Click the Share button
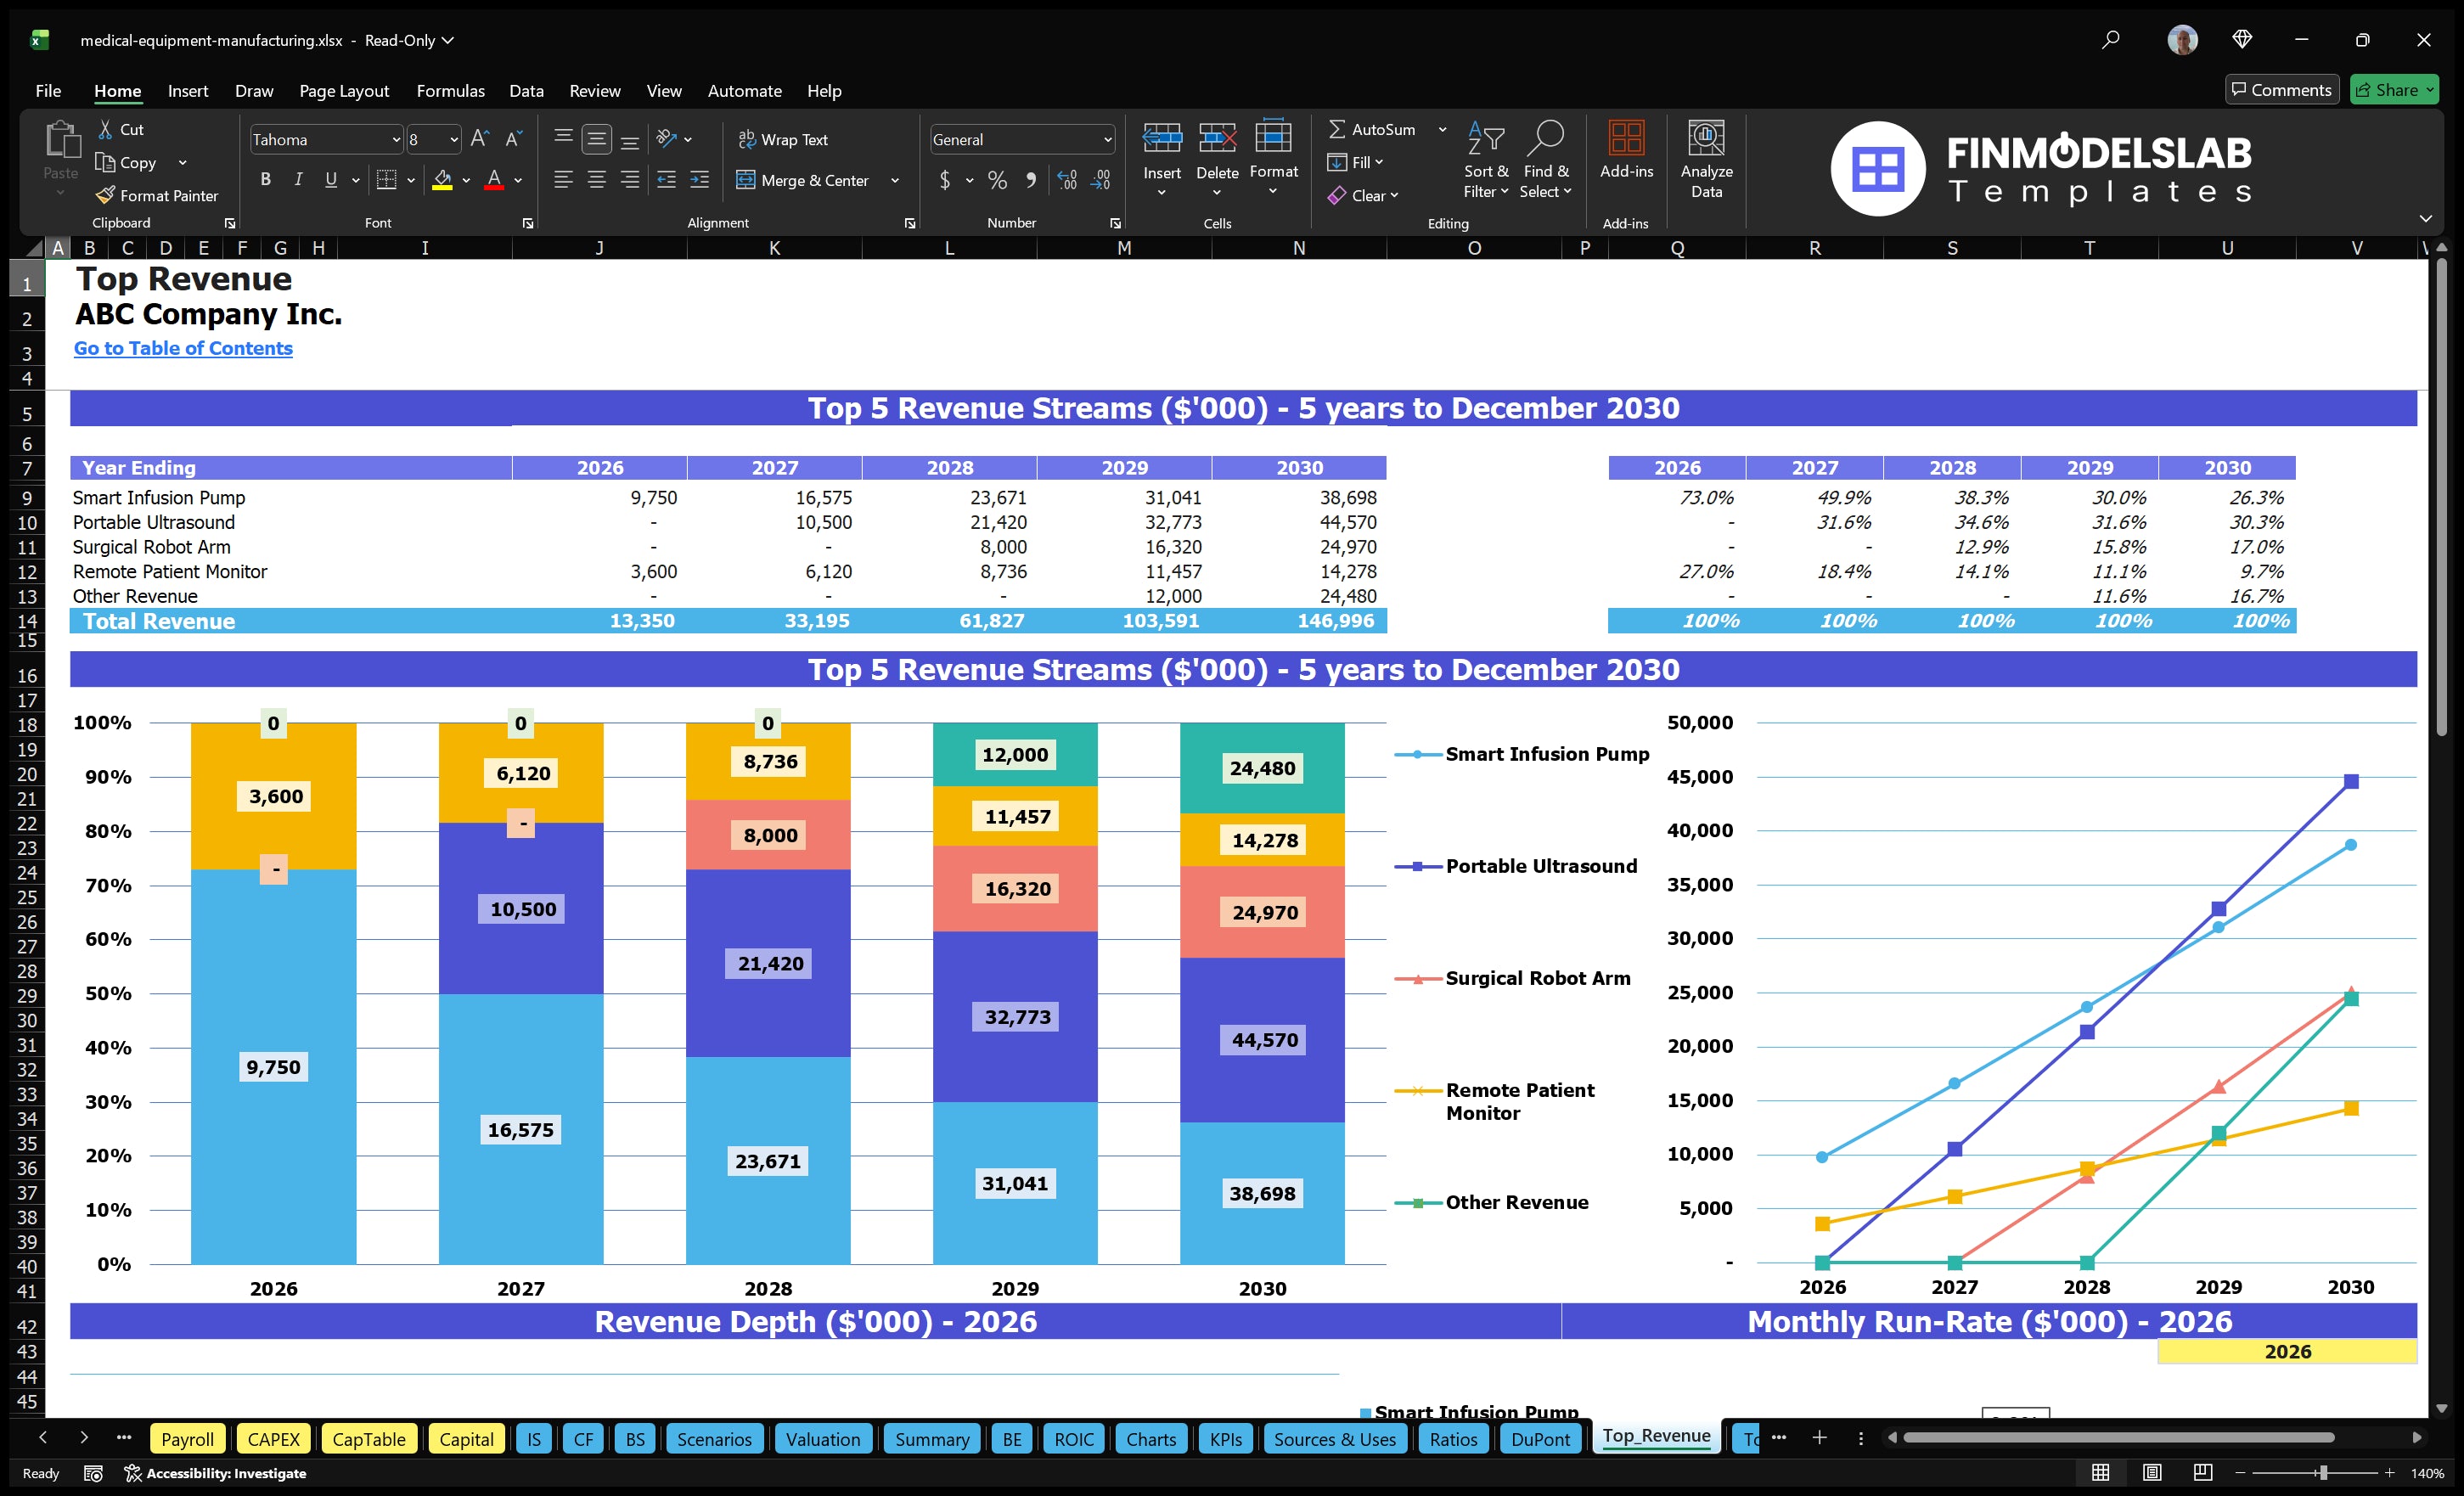This screenshot has height=1496, width=2464. tap(2394, 89)
